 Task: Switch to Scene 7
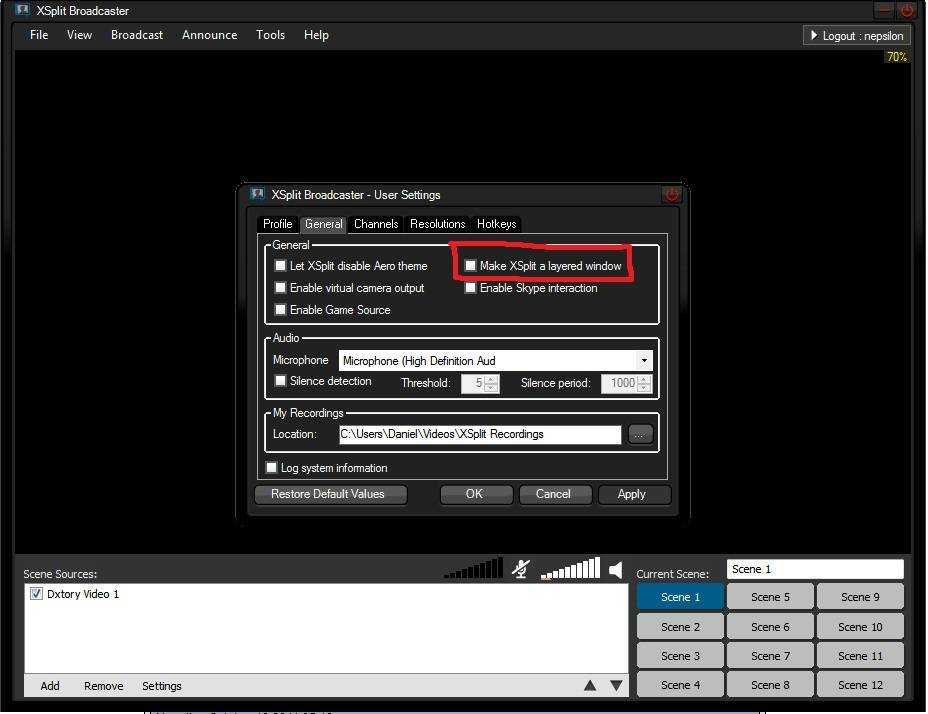click(770, 656)
